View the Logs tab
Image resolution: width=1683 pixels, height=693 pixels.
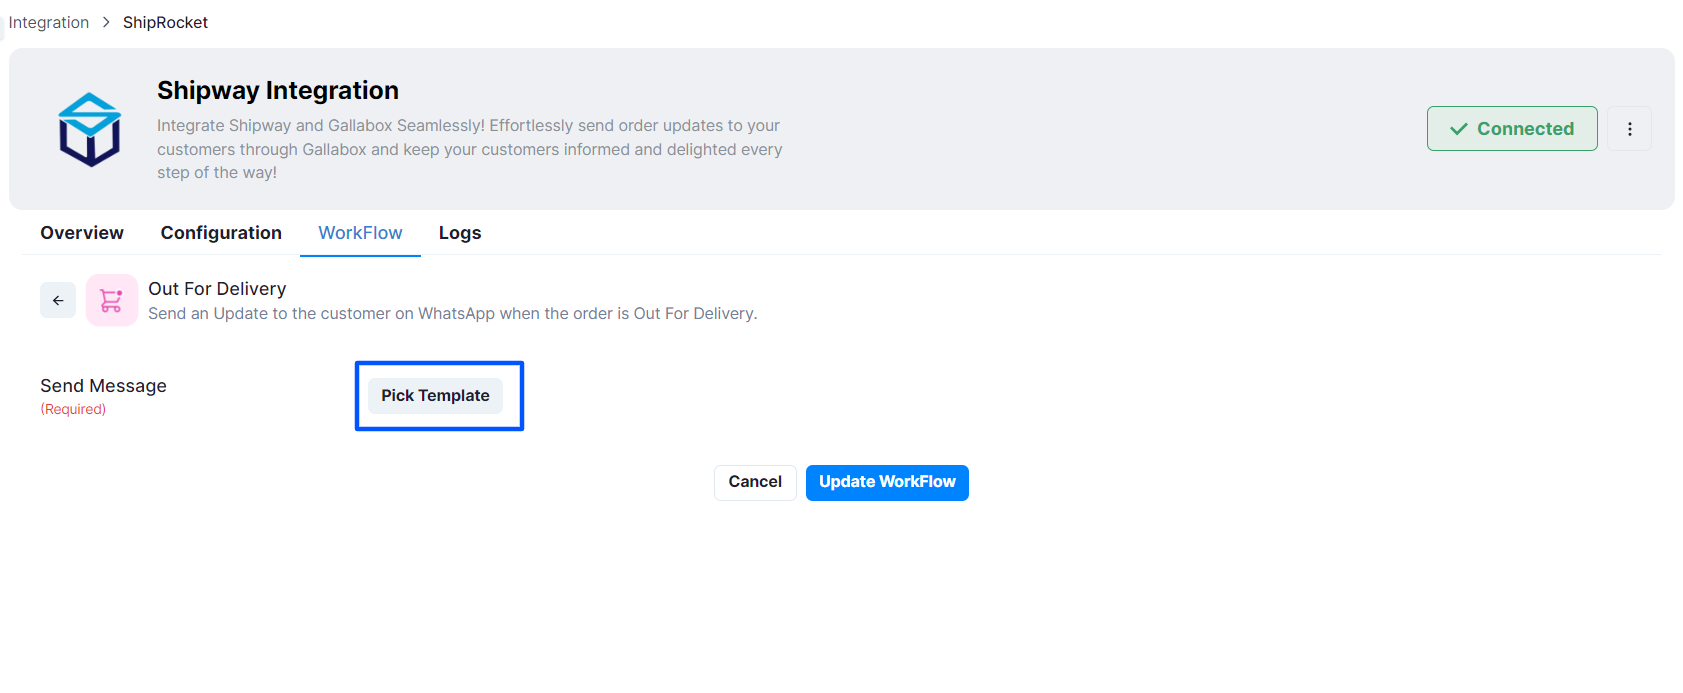coord(460,233)
